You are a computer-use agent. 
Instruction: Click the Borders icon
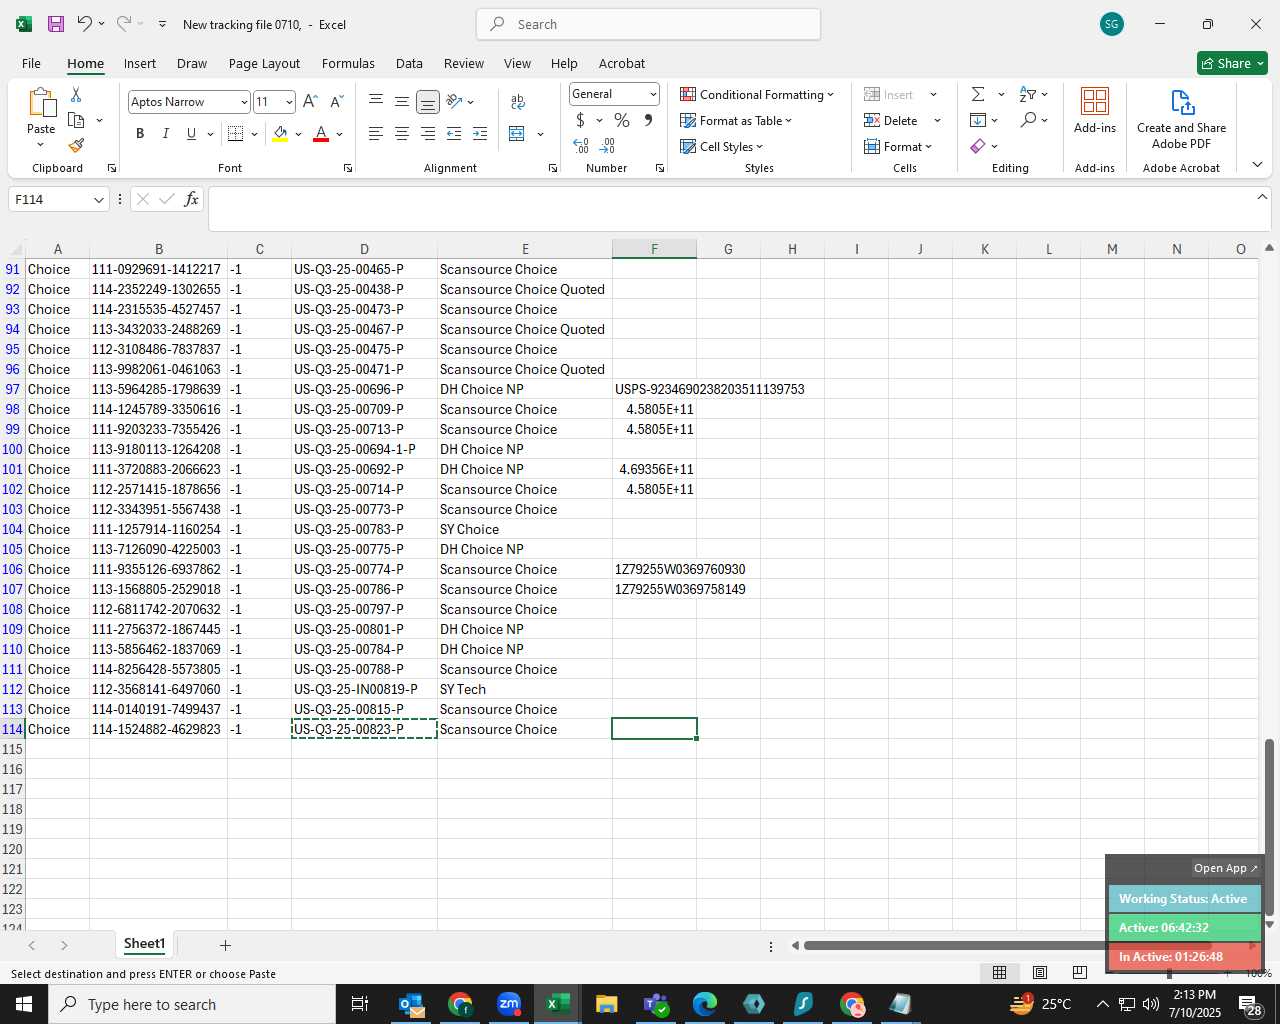pyautogui.click(x=236, y=133)
